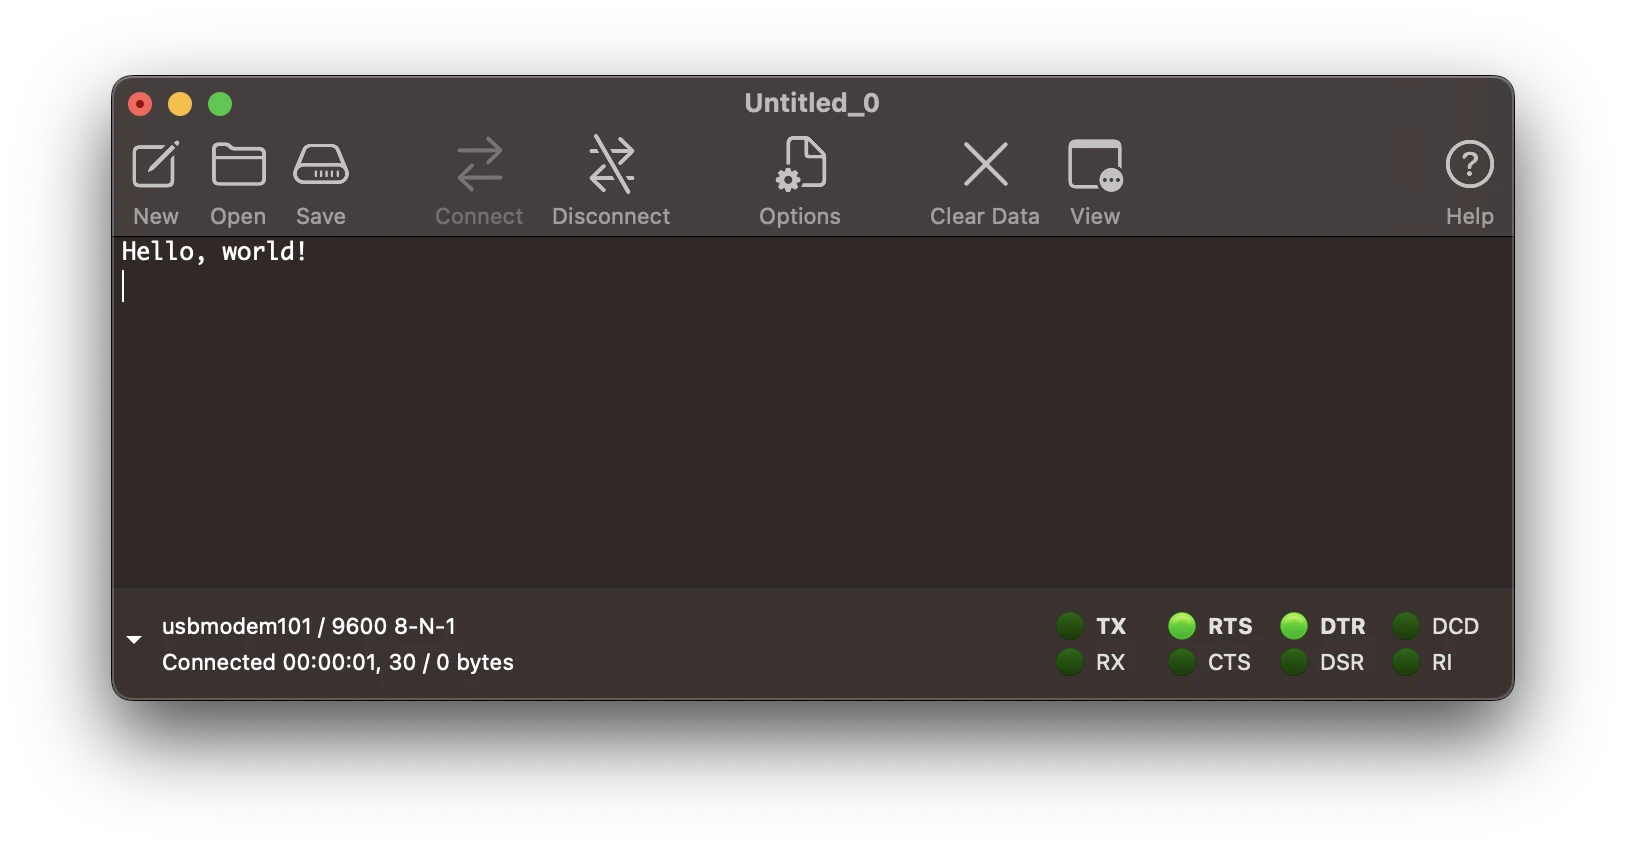1626x848 pixels.
Task: Click in the terminal text area
Action: click(812, 412)
